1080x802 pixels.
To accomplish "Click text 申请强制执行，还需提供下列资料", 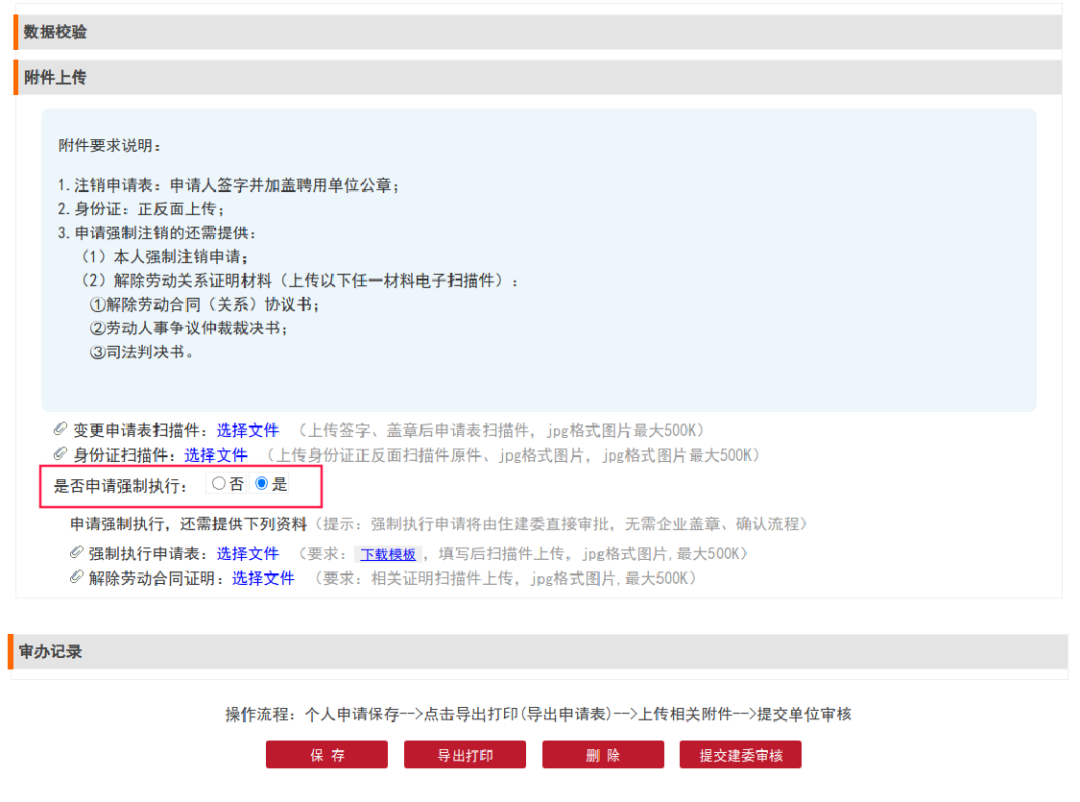I will [x=188, y=524].
